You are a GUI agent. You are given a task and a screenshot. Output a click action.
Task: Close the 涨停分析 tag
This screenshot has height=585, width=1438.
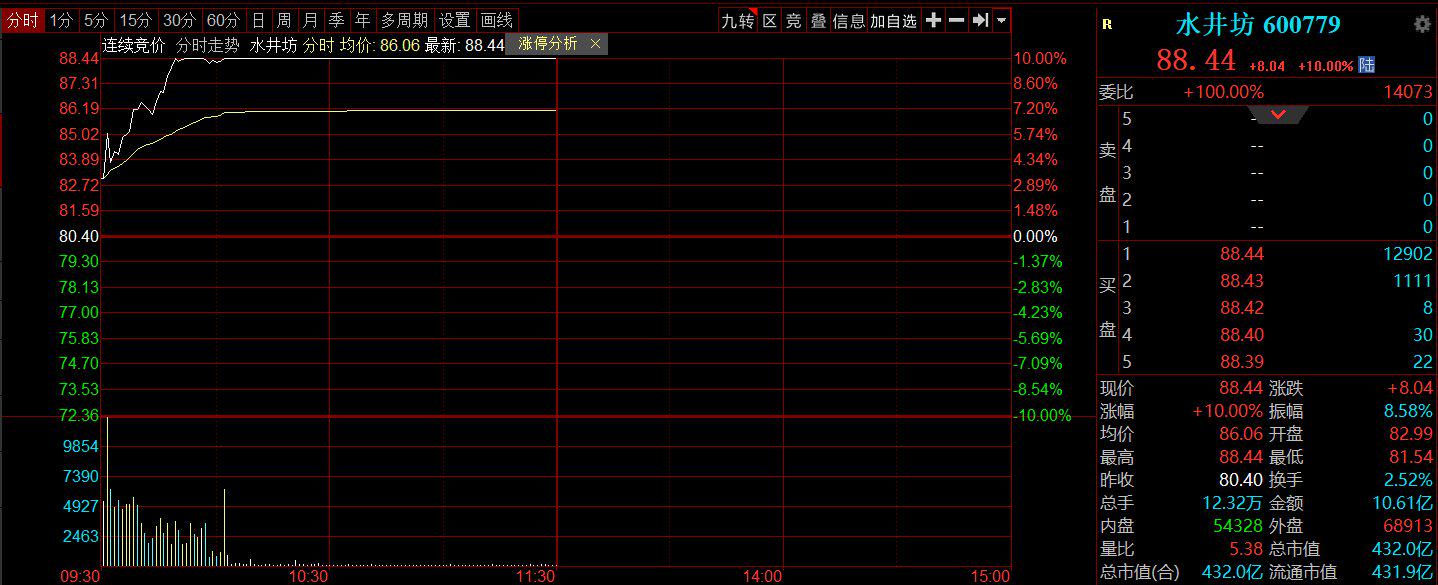tap(595, 44)
